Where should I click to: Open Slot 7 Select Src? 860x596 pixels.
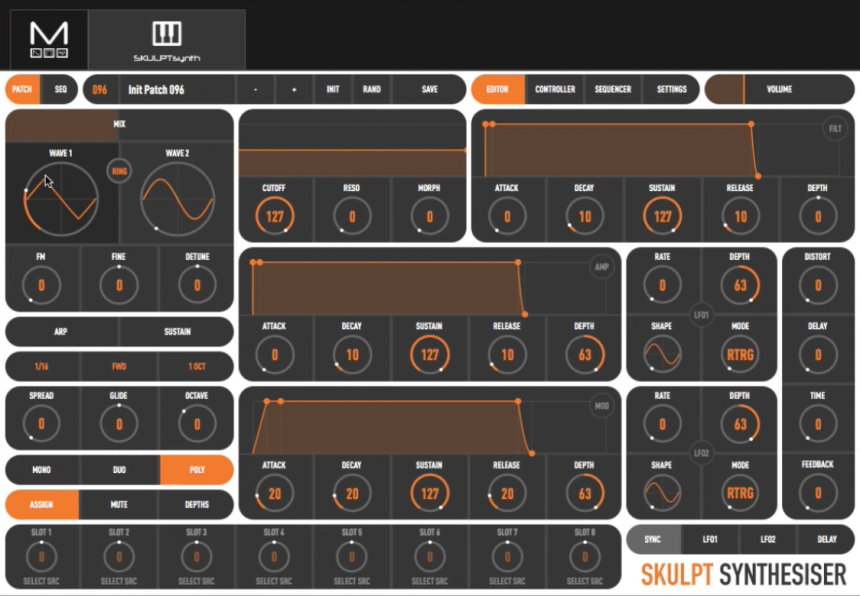[507, 581]
